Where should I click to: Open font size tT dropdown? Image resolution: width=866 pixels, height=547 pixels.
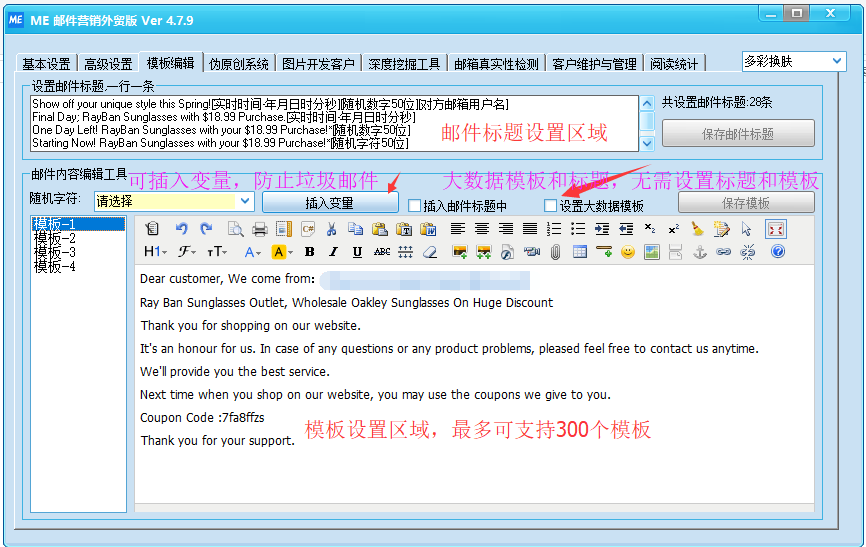(217, 252)
